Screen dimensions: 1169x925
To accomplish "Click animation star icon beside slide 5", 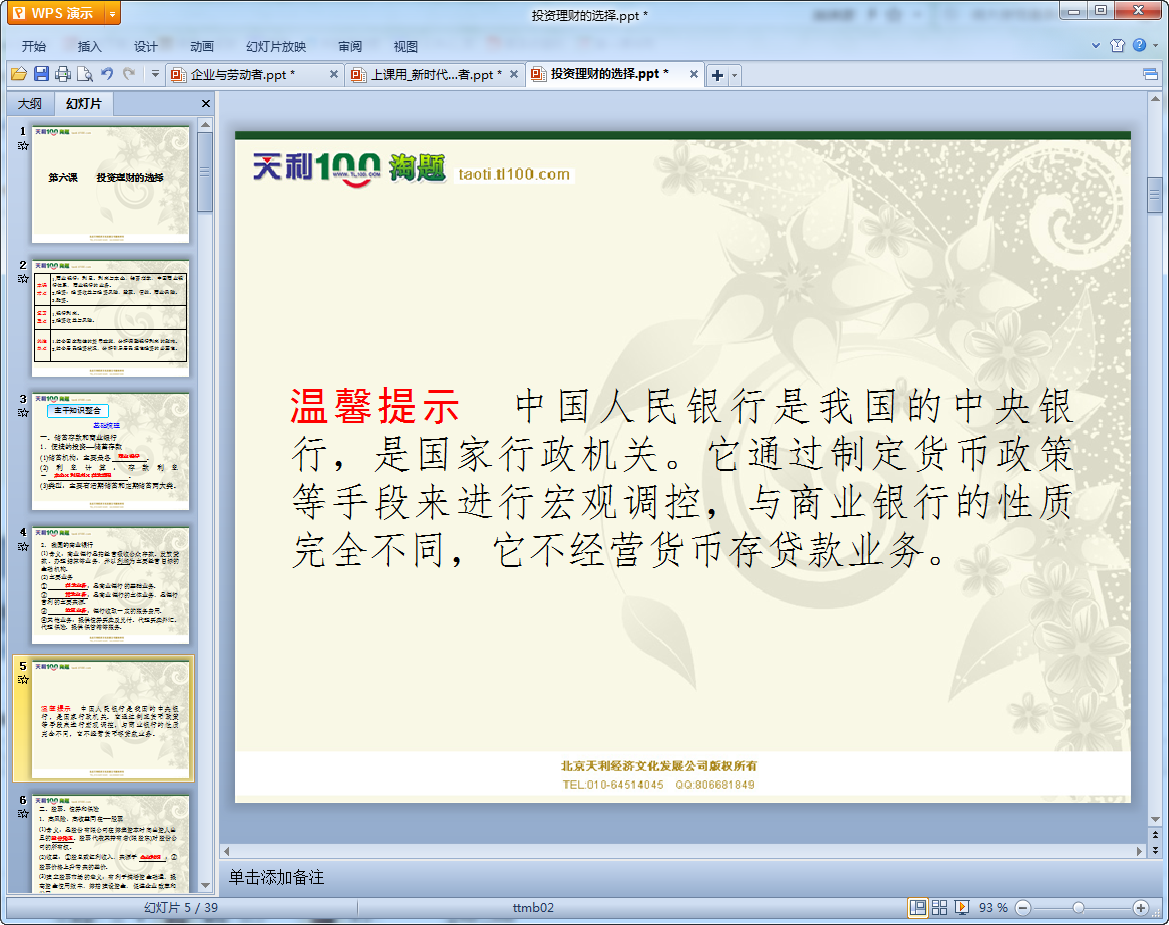I will tap(23, 680).
